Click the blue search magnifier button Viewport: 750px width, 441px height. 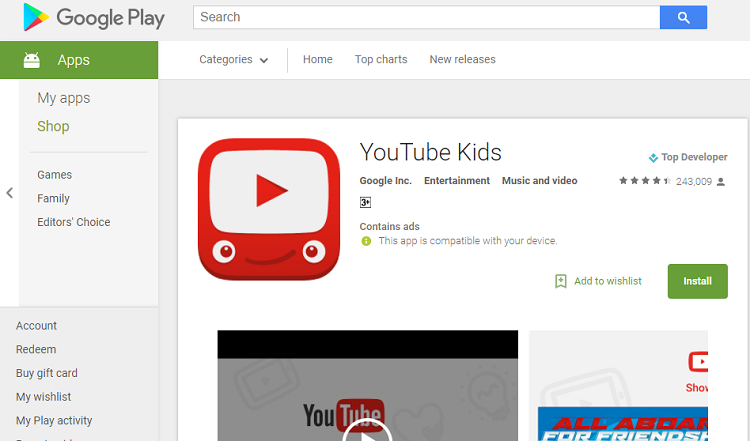click(683, 17)
